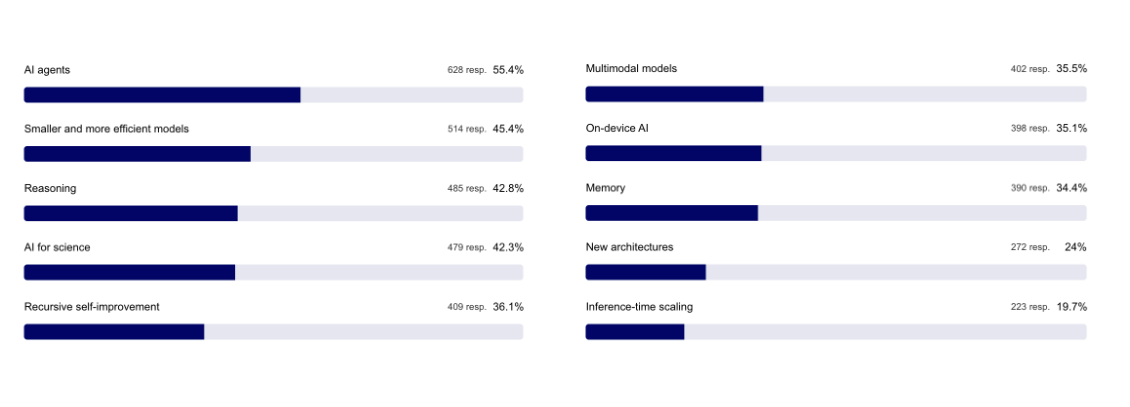
Task: Click the On-device AI bar
Action: tap(835, 153)
